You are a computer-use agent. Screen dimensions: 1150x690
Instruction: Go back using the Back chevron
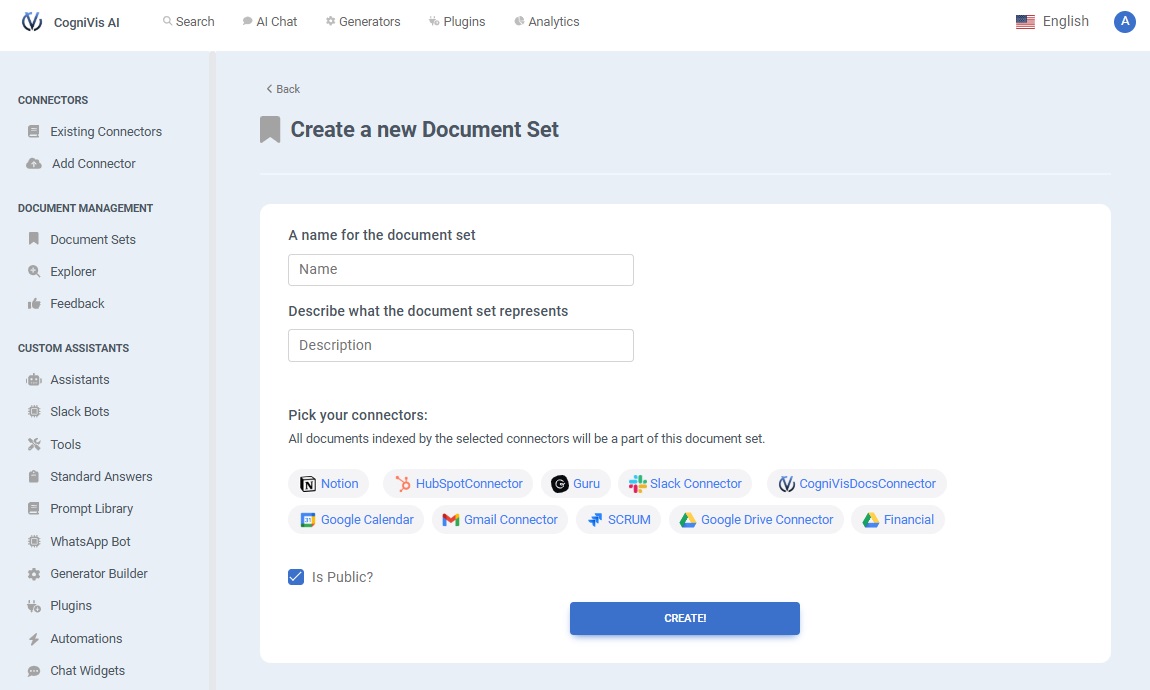(283, 89)
